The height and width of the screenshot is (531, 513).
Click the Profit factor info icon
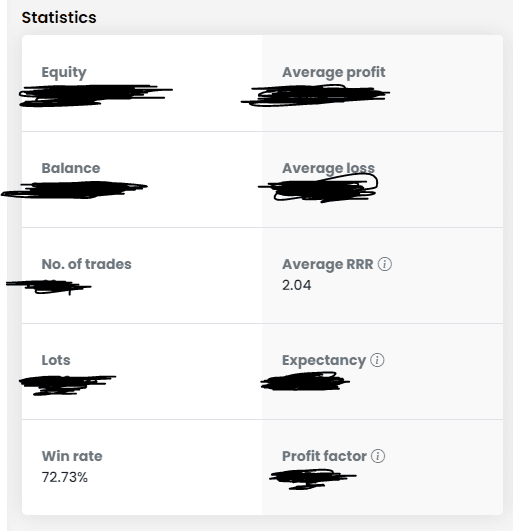(x=378, y=456)
